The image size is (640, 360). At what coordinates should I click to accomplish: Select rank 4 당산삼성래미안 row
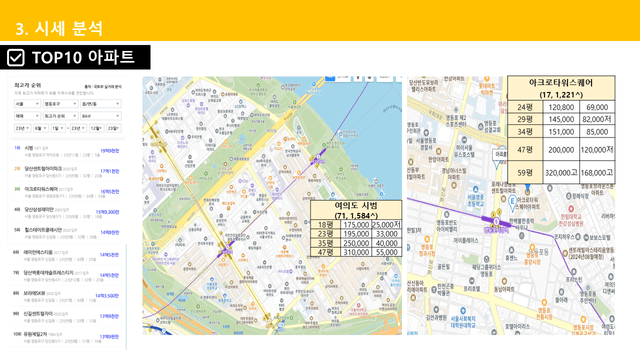tap(67, 212)
